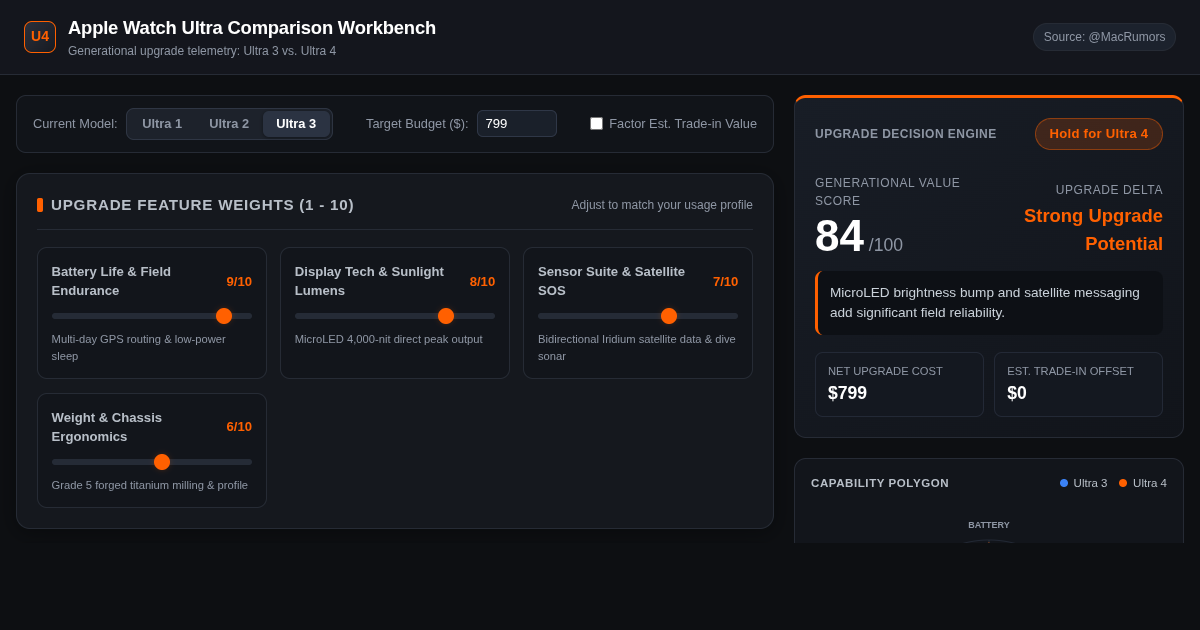The height and width of the screenshot is (630, 1200).
Task: Click the Target Budget input field
Action: pos(517,124)
